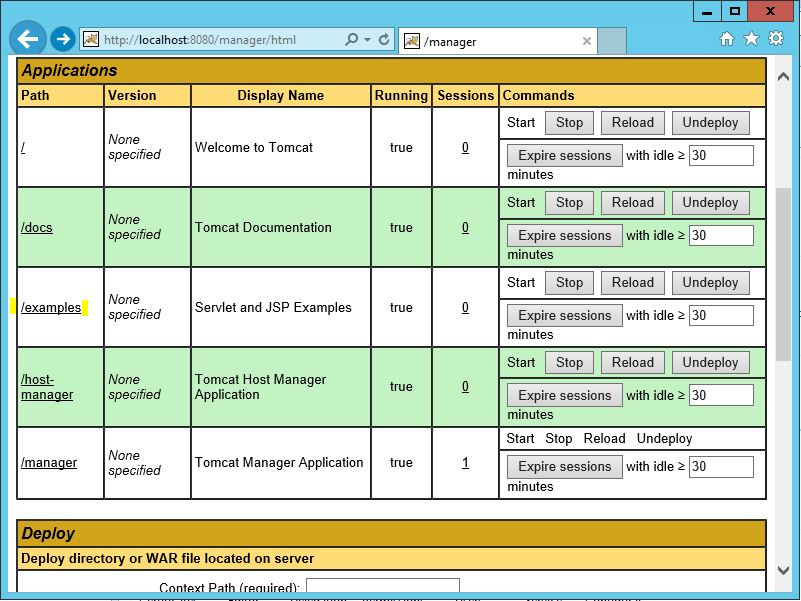Screen dimensions: 801x601
Task: Reload the Servlet and JSP Examples application
Action: [x=632, y=283]
